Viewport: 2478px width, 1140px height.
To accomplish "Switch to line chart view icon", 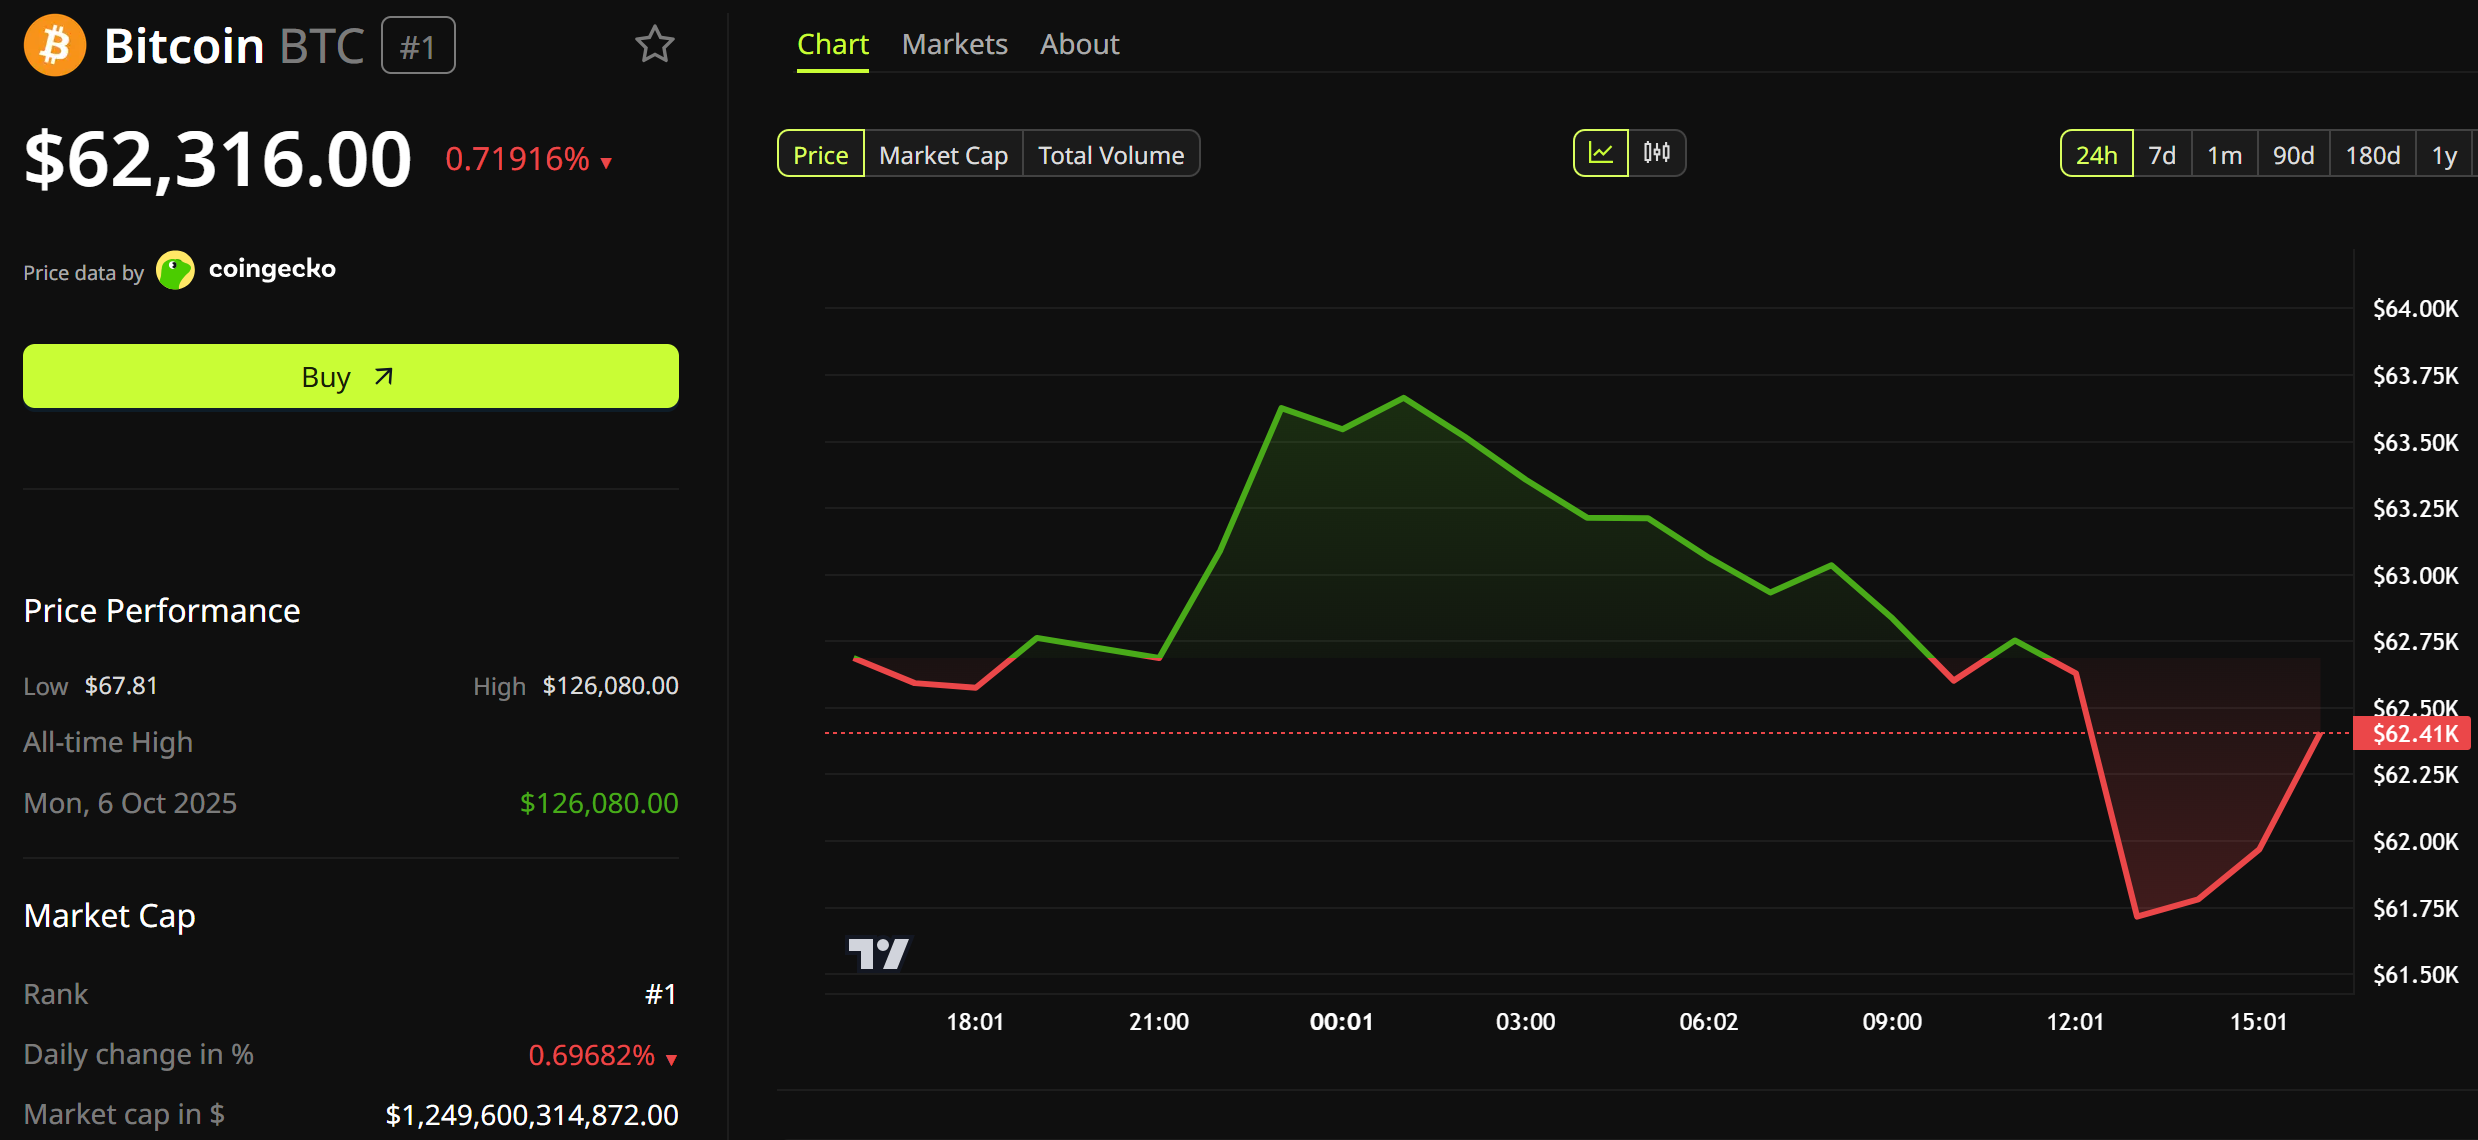I will tap(1601, 153).
